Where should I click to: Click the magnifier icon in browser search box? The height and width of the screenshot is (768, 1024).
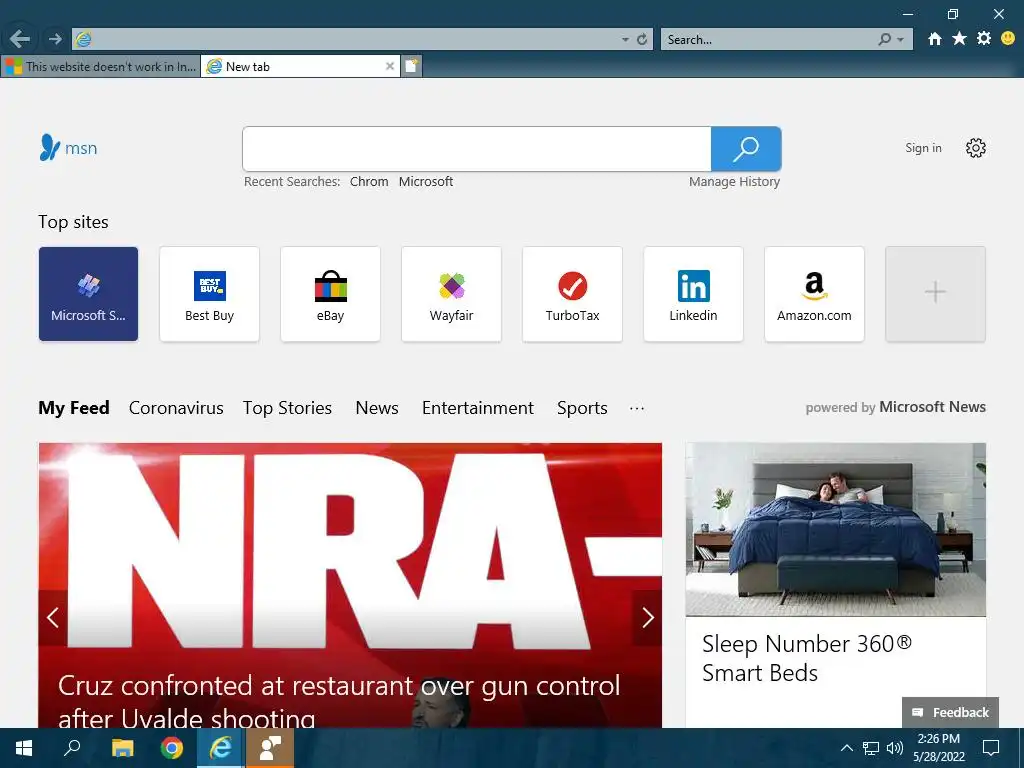click(884, 40)
